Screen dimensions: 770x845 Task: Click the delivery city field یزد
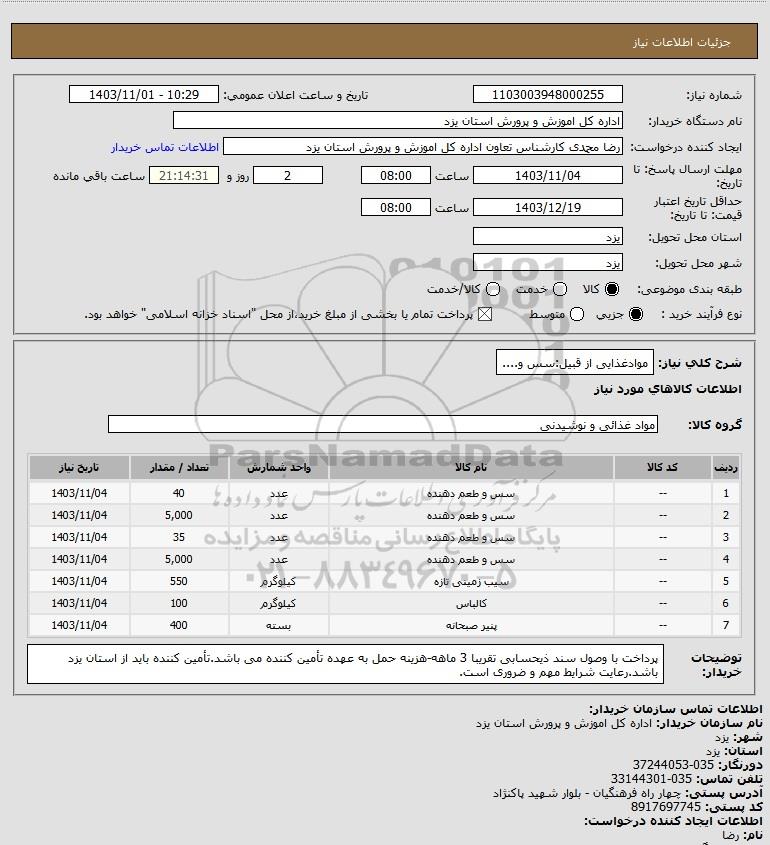point(547,262)
